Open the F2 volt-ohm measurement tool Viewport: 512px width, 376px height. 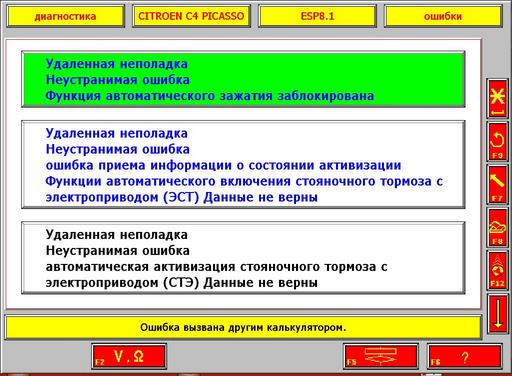[x=129, y=357]
